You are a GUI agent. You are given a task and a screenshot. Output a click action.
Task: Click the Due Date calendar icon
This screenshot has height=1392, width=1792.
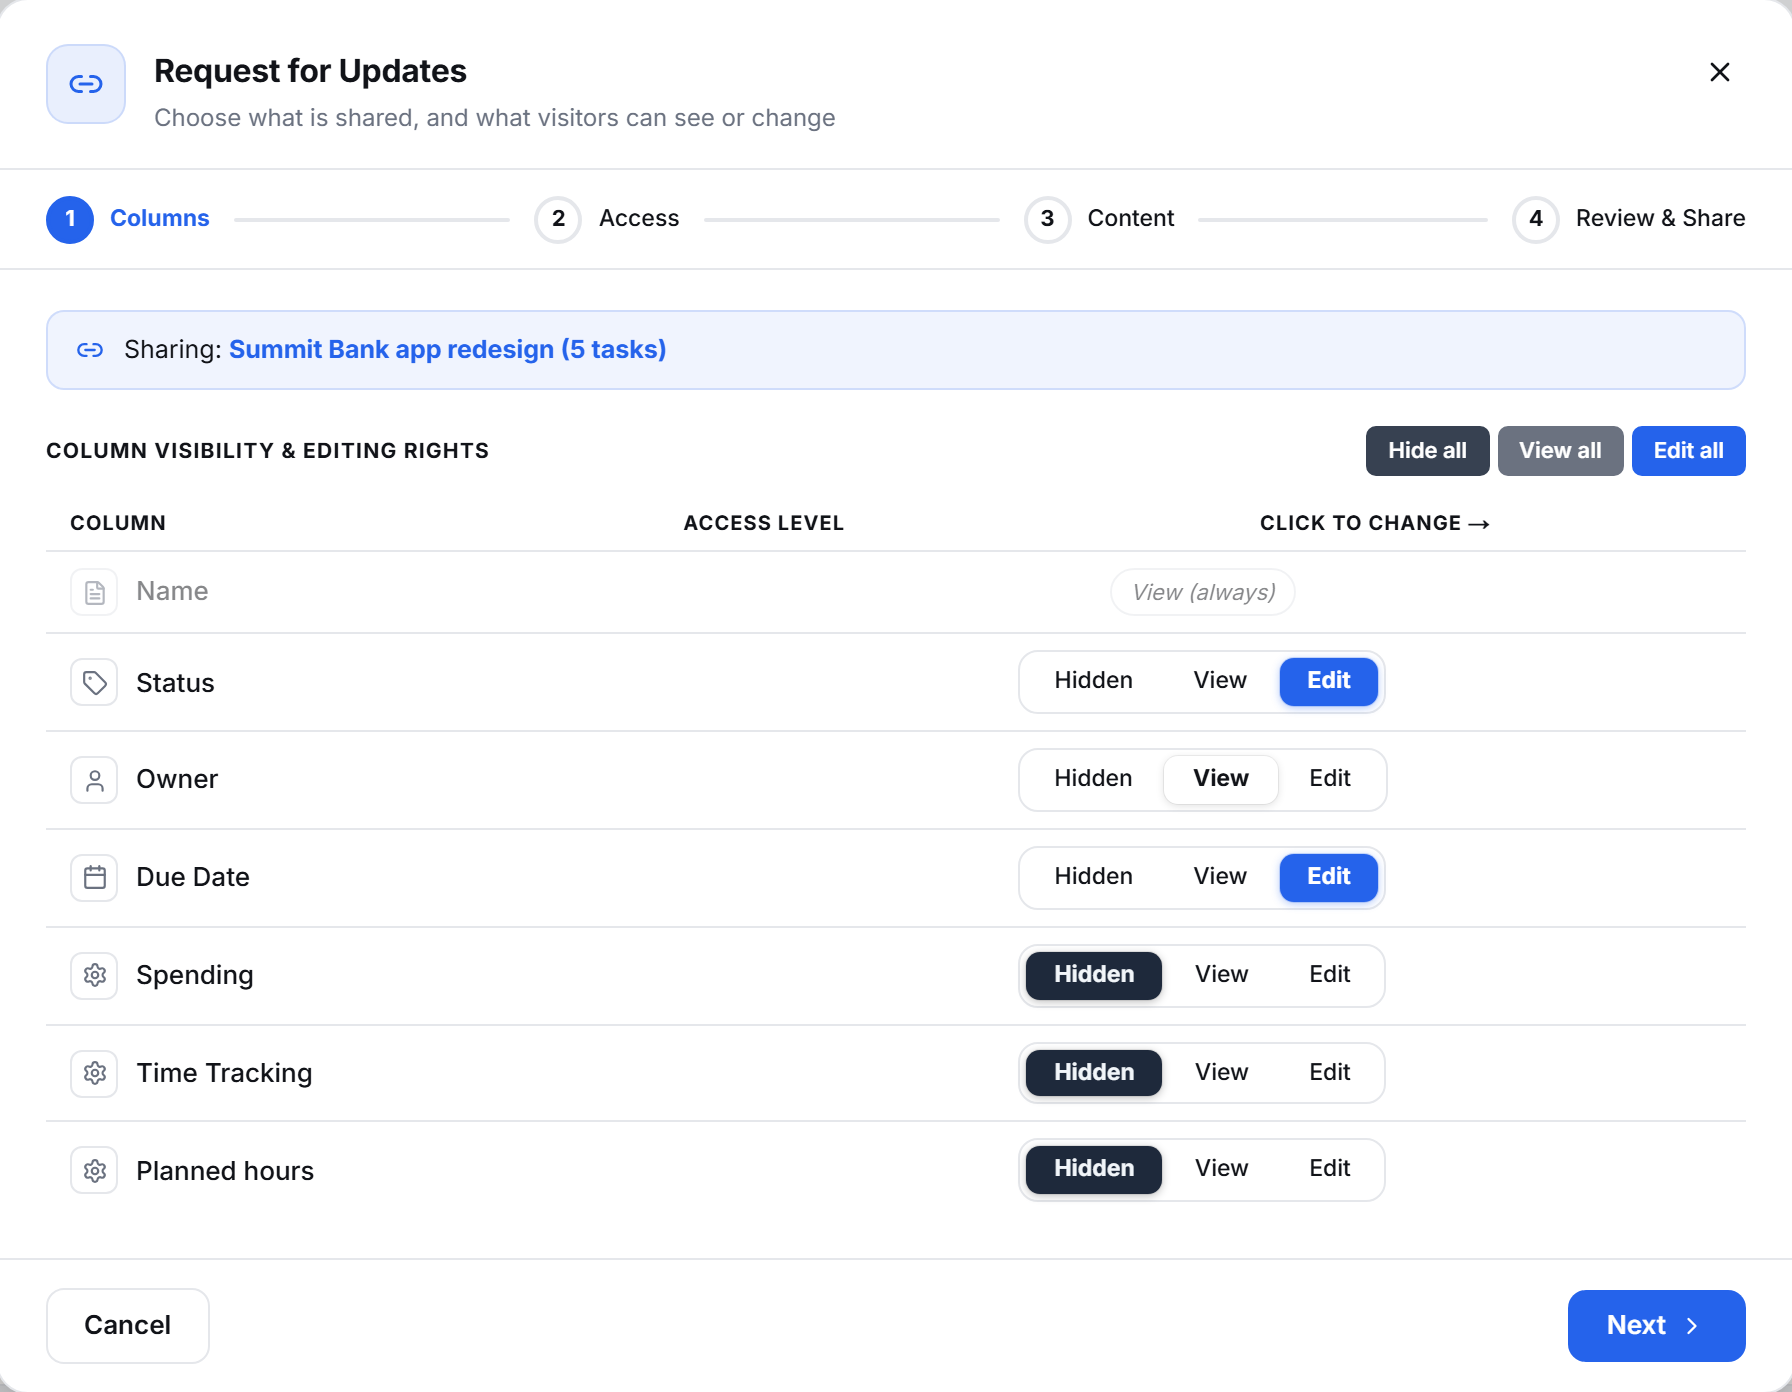click(94, 878)
